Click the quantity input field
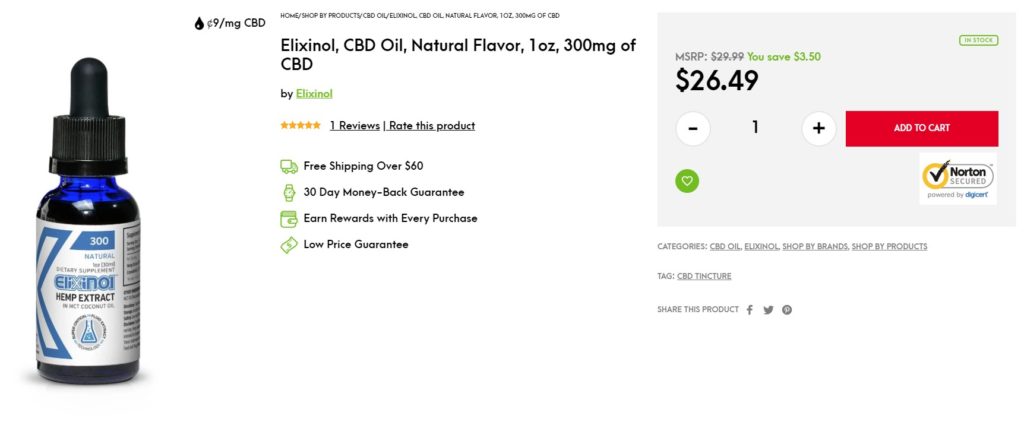The image size is (1024, 422). click(x=756, y=128)
